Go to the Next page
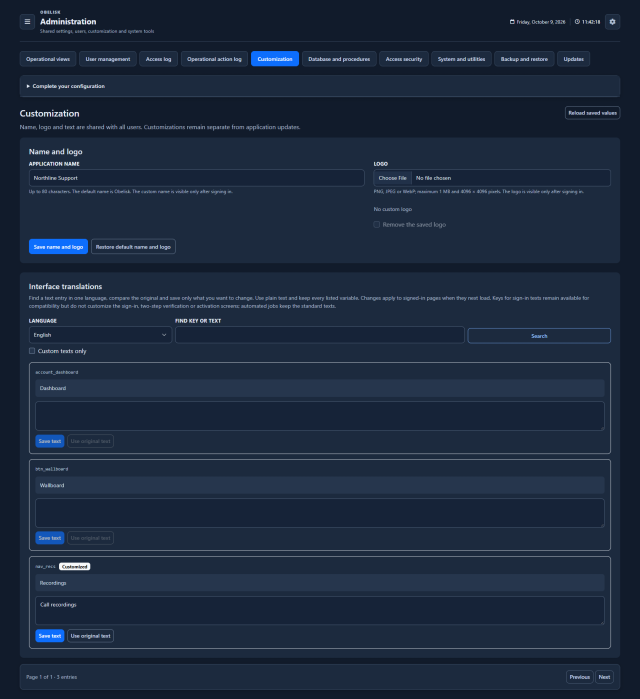This screenshot has height=699, width=640. pyautogui.click(x=604, y=677)
